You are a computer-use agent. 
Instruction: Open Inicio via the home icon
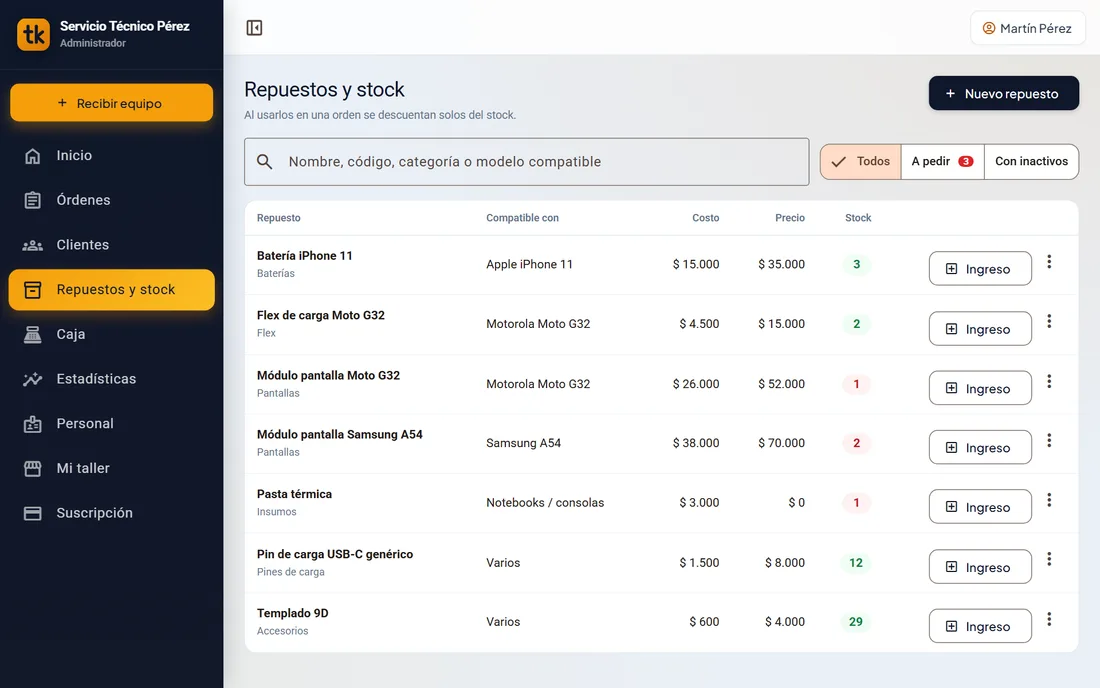(32, 156)
